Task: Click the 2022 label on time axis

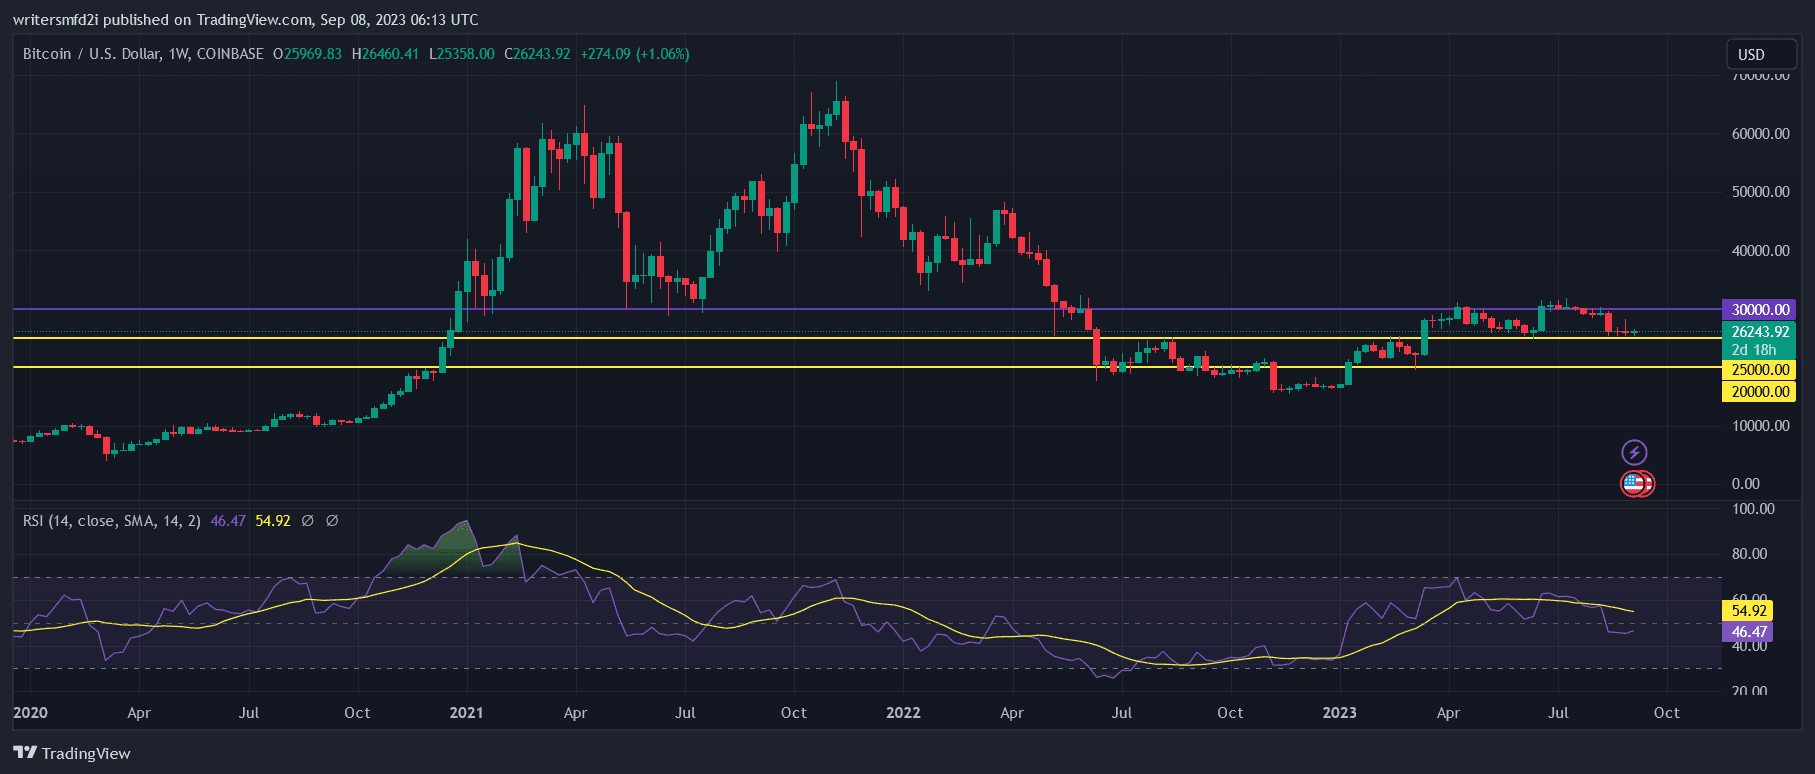Action: point(903,713)
